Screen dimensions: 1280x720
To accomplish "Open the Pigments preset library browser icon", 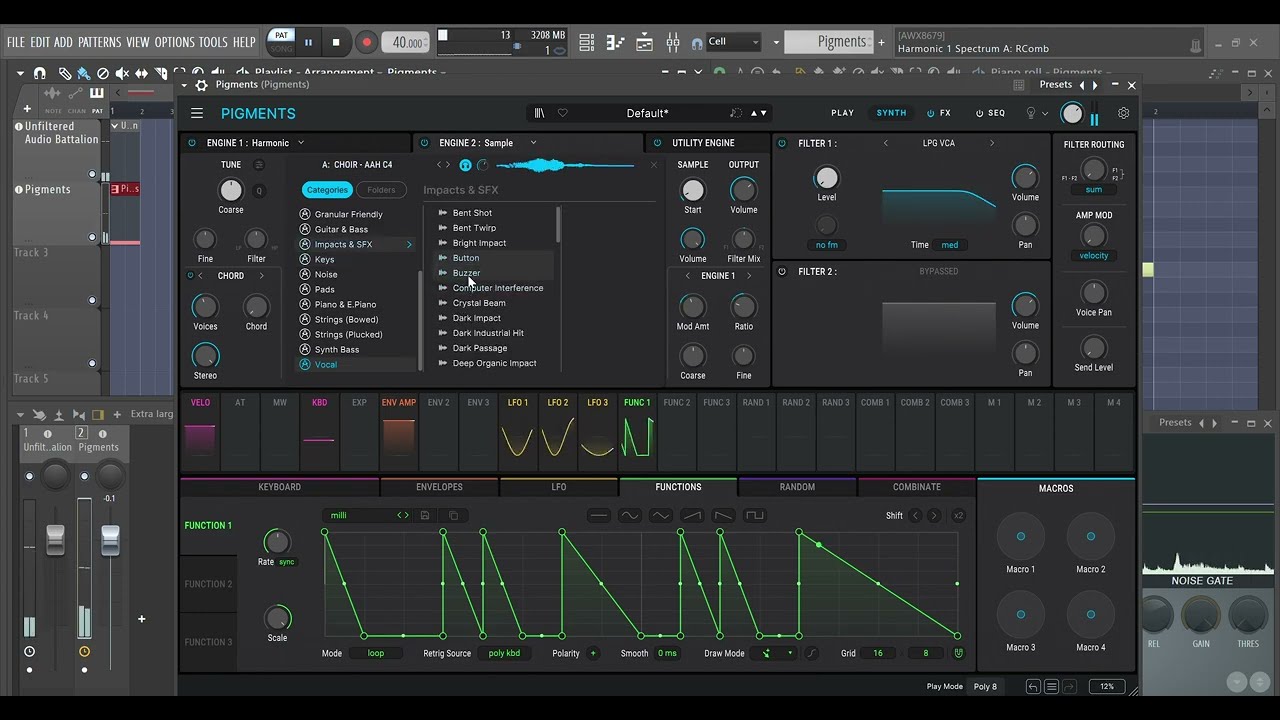I will click(x=540, y=113).
